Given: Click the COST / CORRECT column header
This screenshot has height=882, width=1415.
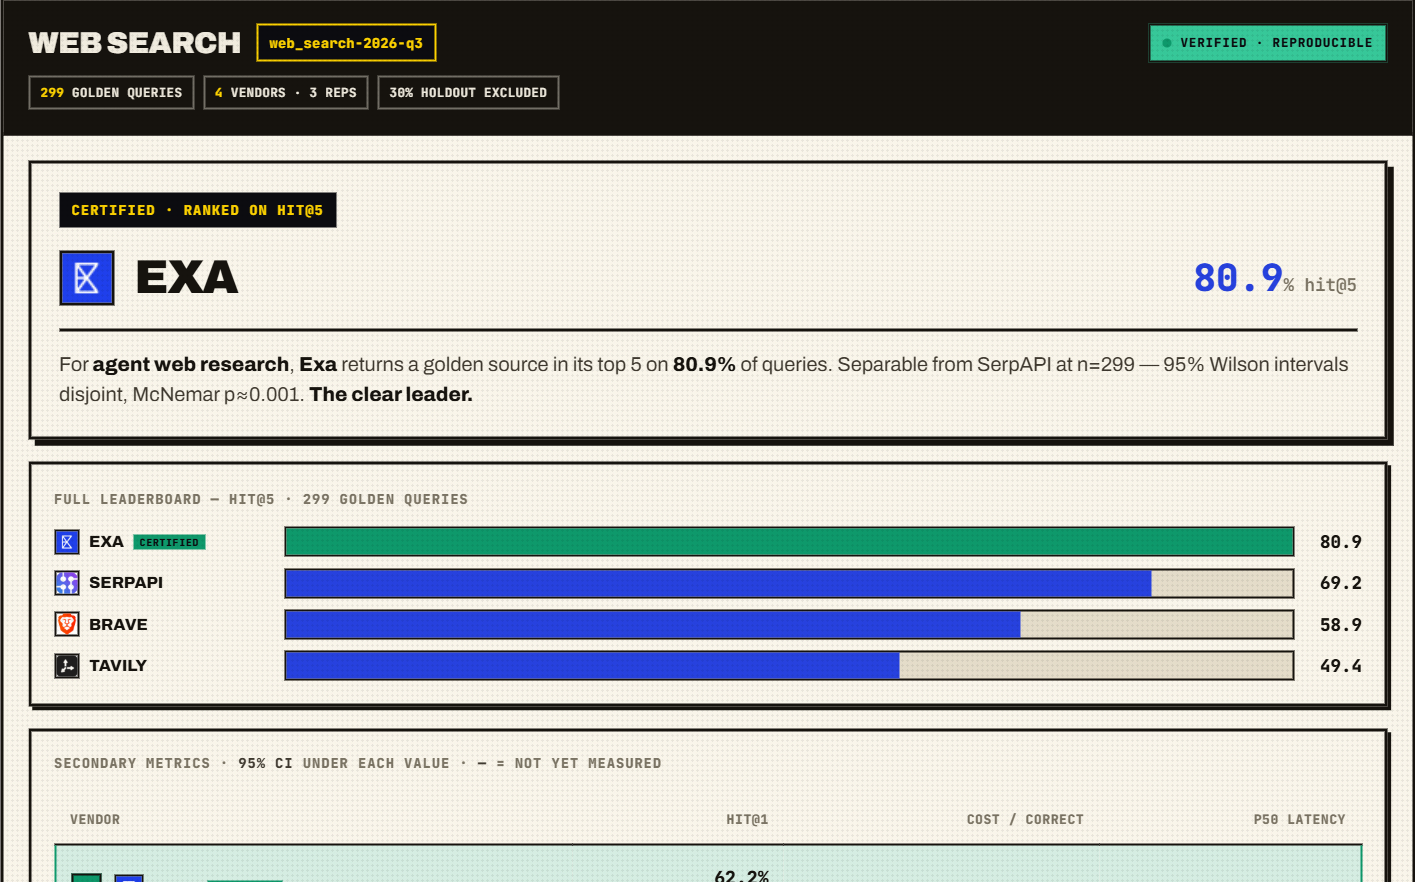Looking at the screenshot, I should (x=1025, y=819).
